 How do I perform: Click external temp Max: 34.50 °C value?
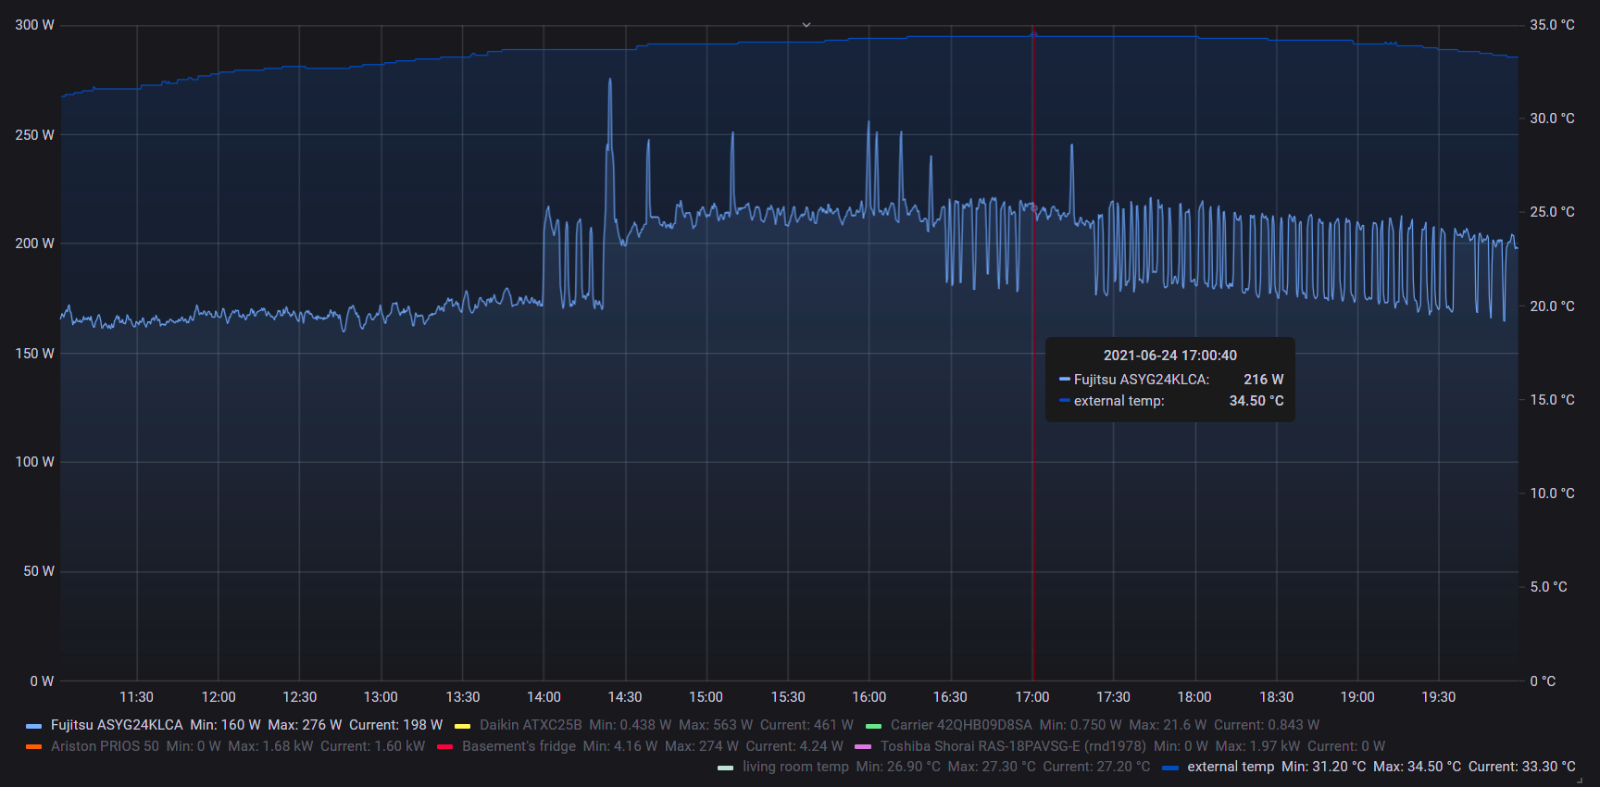pos(1417,767)
